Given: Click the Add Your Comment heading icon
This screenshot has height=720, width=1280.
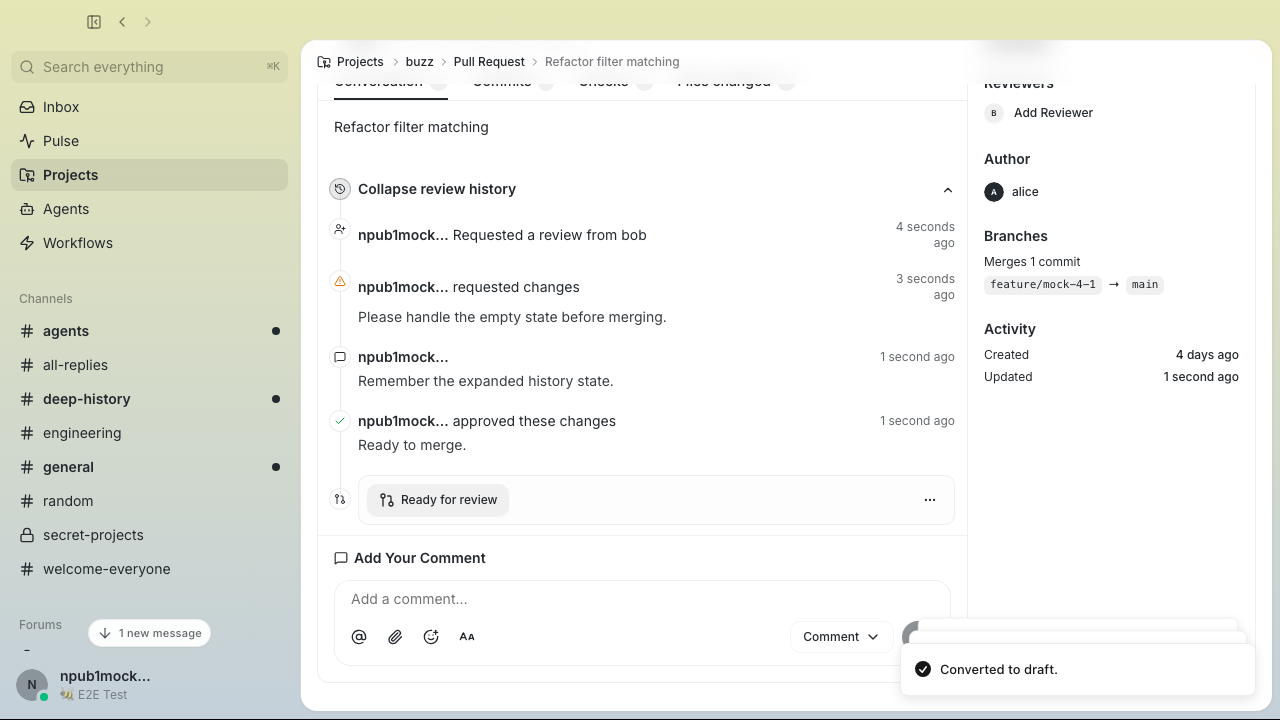Looking at the screenshot, I should (x=341, y=558).
